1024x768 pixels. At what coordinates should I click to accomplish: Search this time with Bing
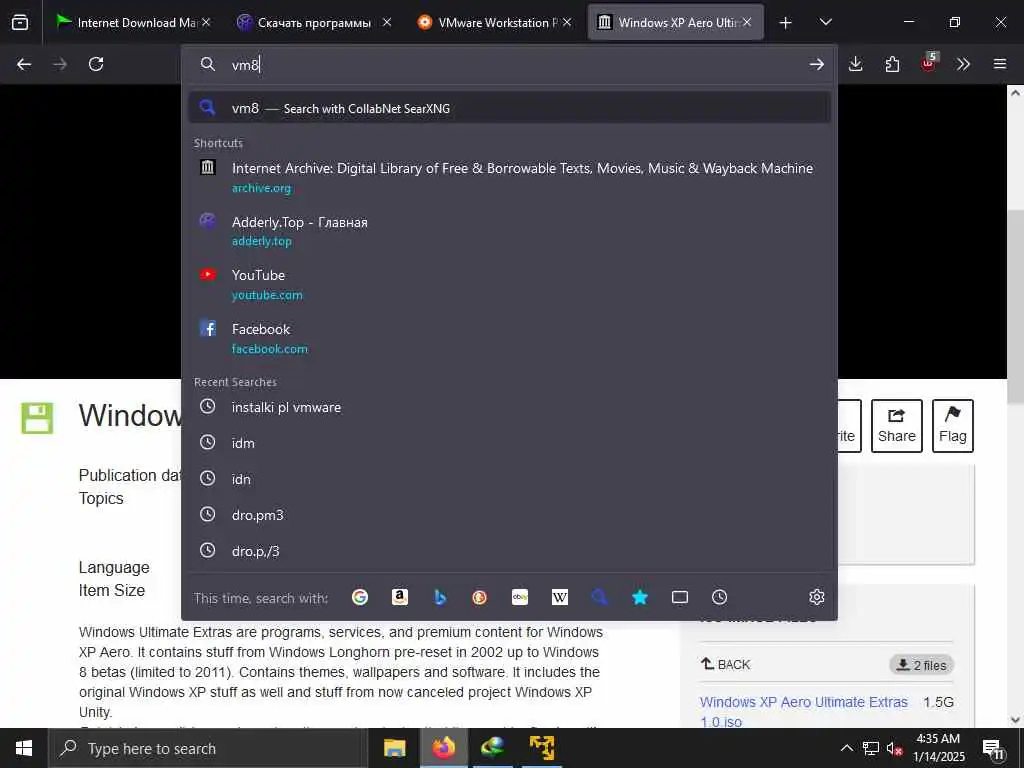point(440,597)
